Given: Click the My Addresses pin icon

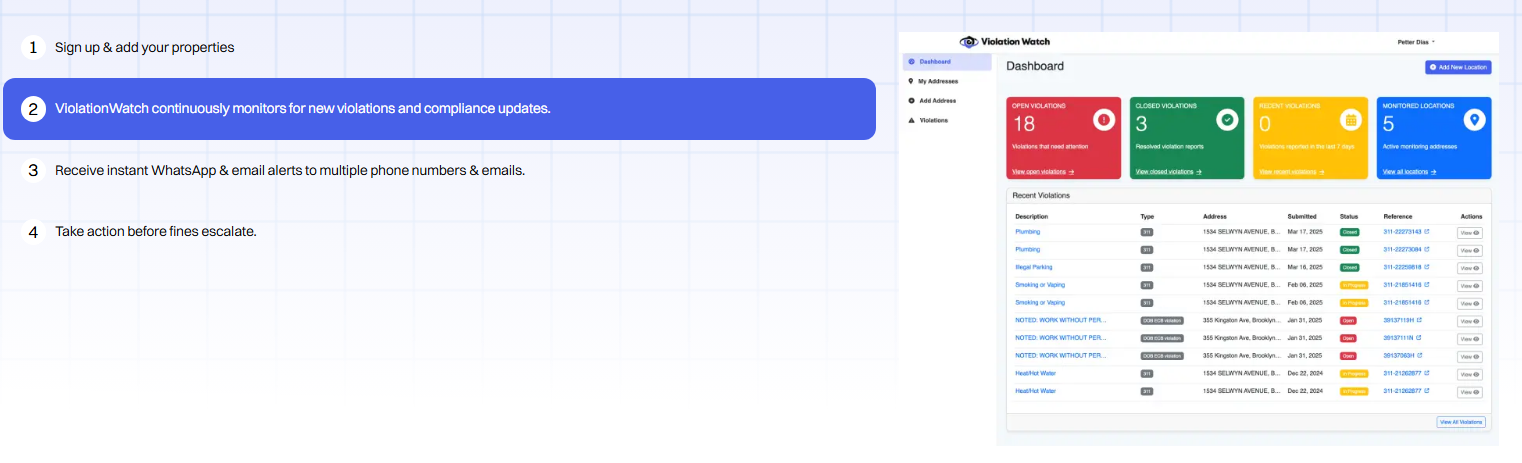Looking at the screenshot, I should 911,81.
